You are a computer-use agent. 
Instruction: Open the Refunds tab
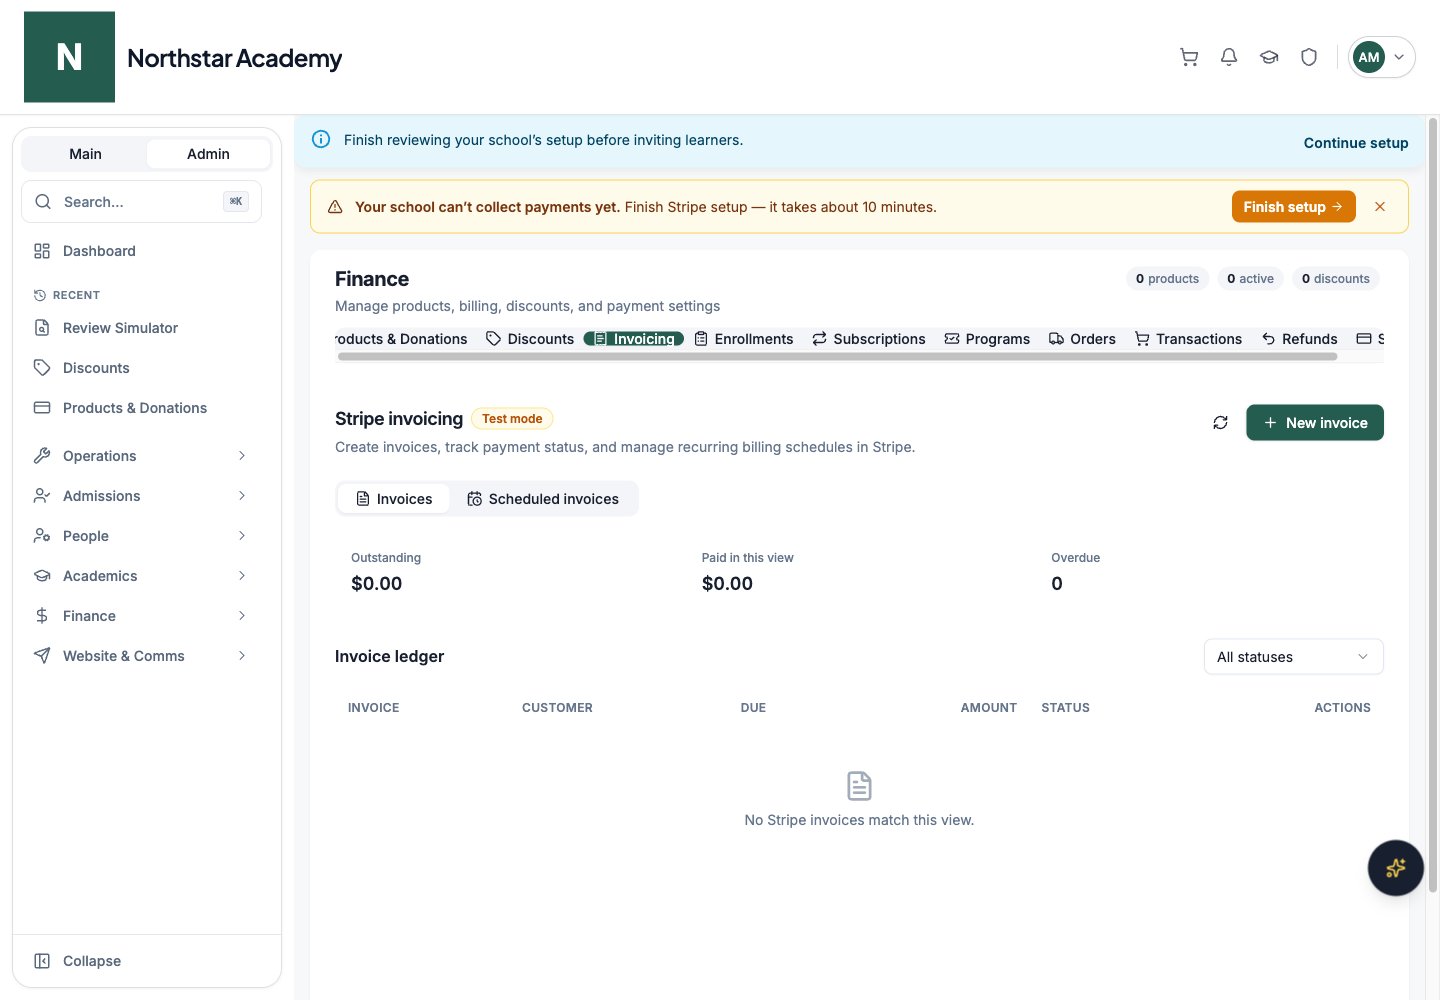(x=1299, y=339)
